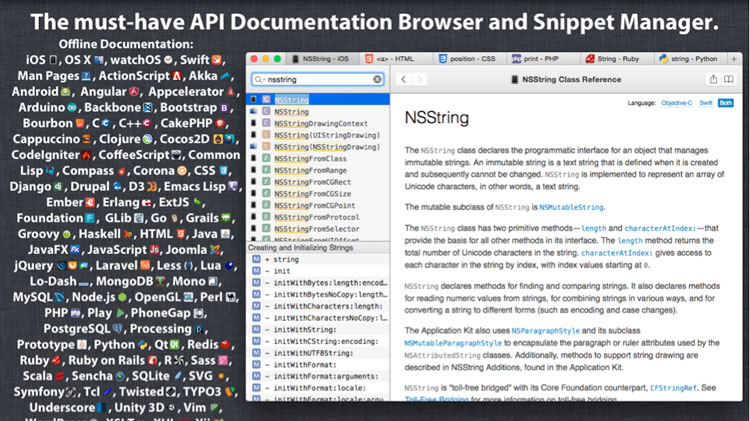Open the share menu icon
The width and height of the screenshot is (750, 421).
(x=713, y=79)
